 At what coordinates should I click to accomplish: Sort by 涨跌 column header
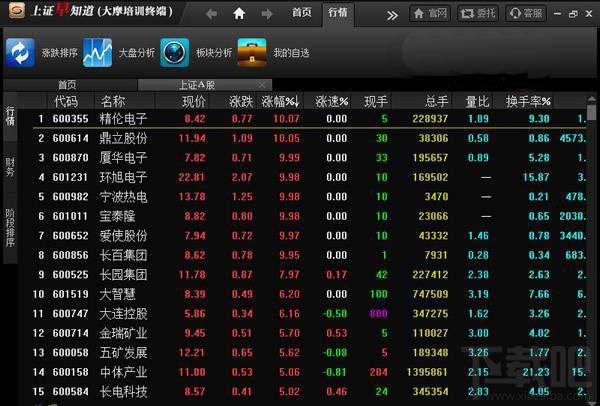[x=241, y=102]
